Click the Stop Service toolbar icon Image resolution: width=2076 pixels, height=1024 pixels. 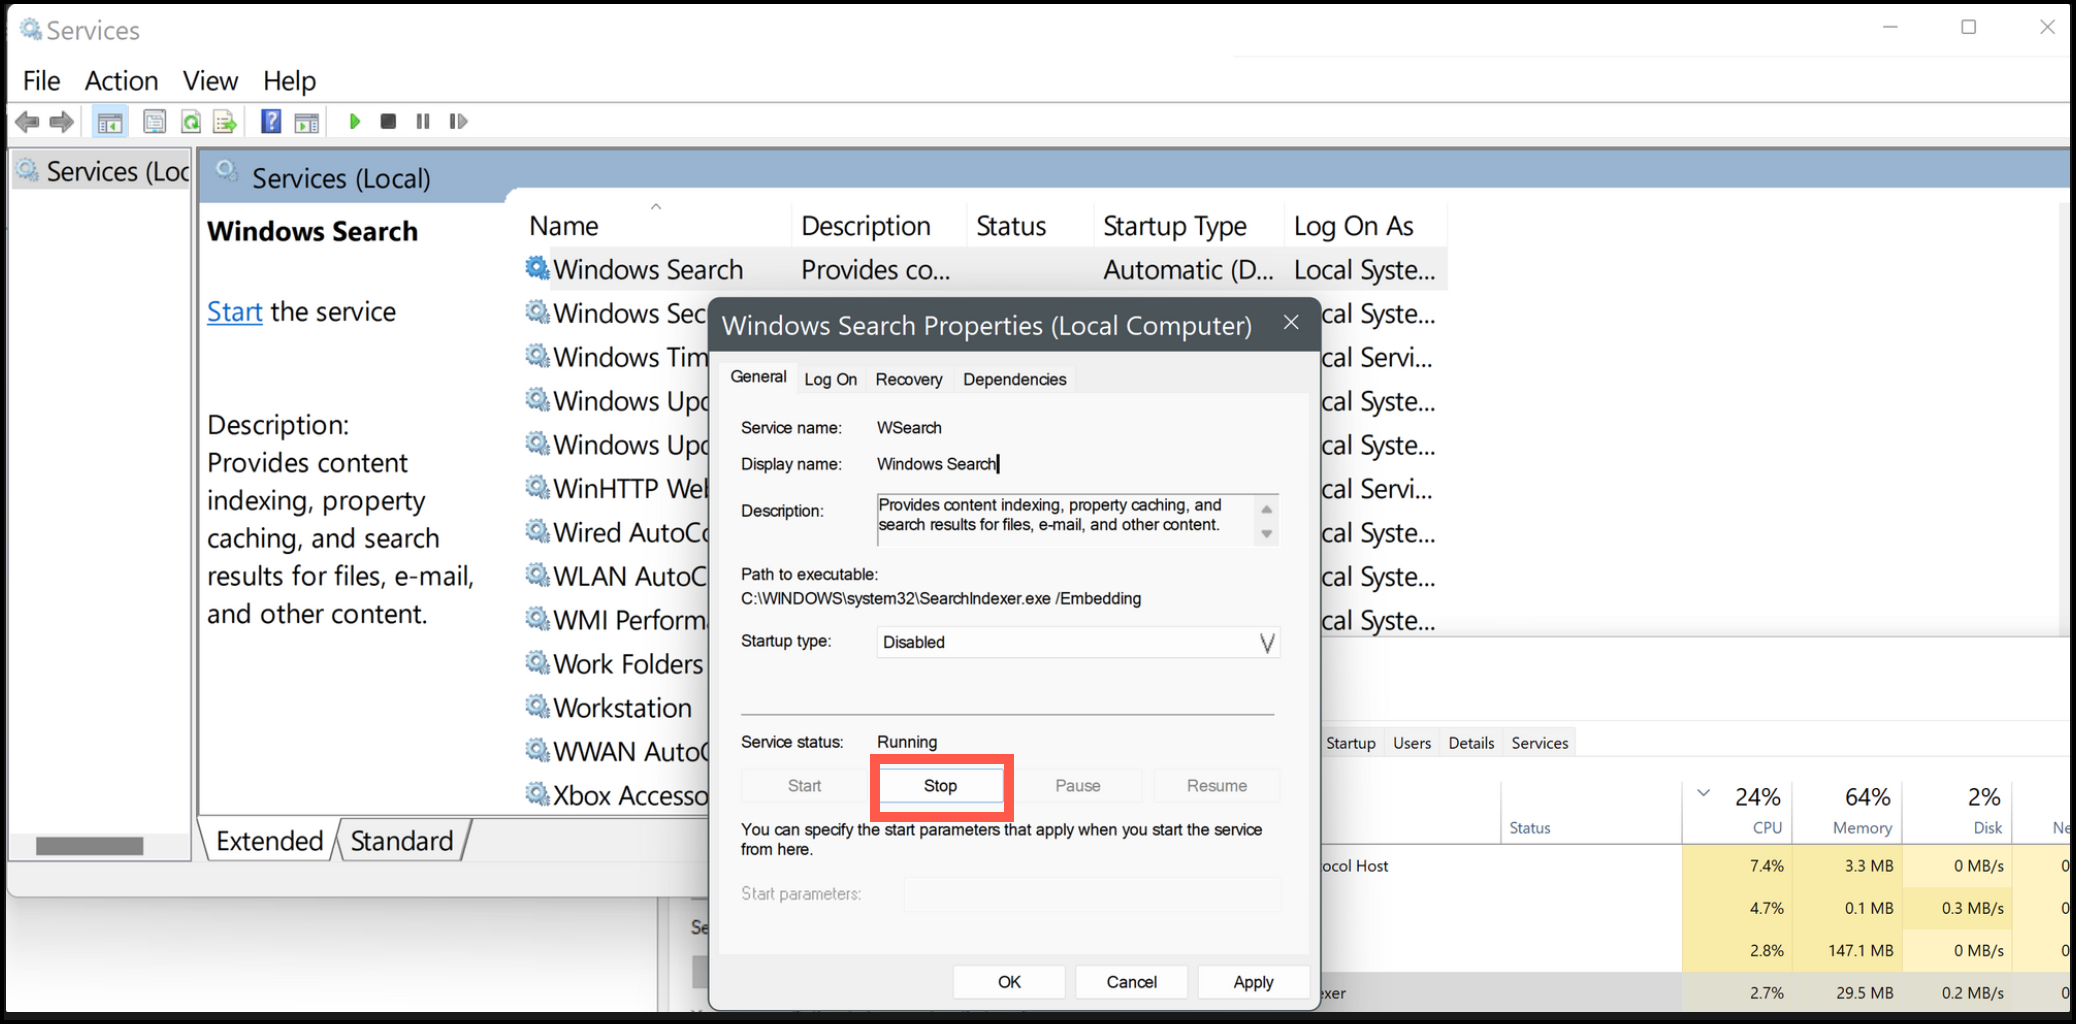coord(388,122)
